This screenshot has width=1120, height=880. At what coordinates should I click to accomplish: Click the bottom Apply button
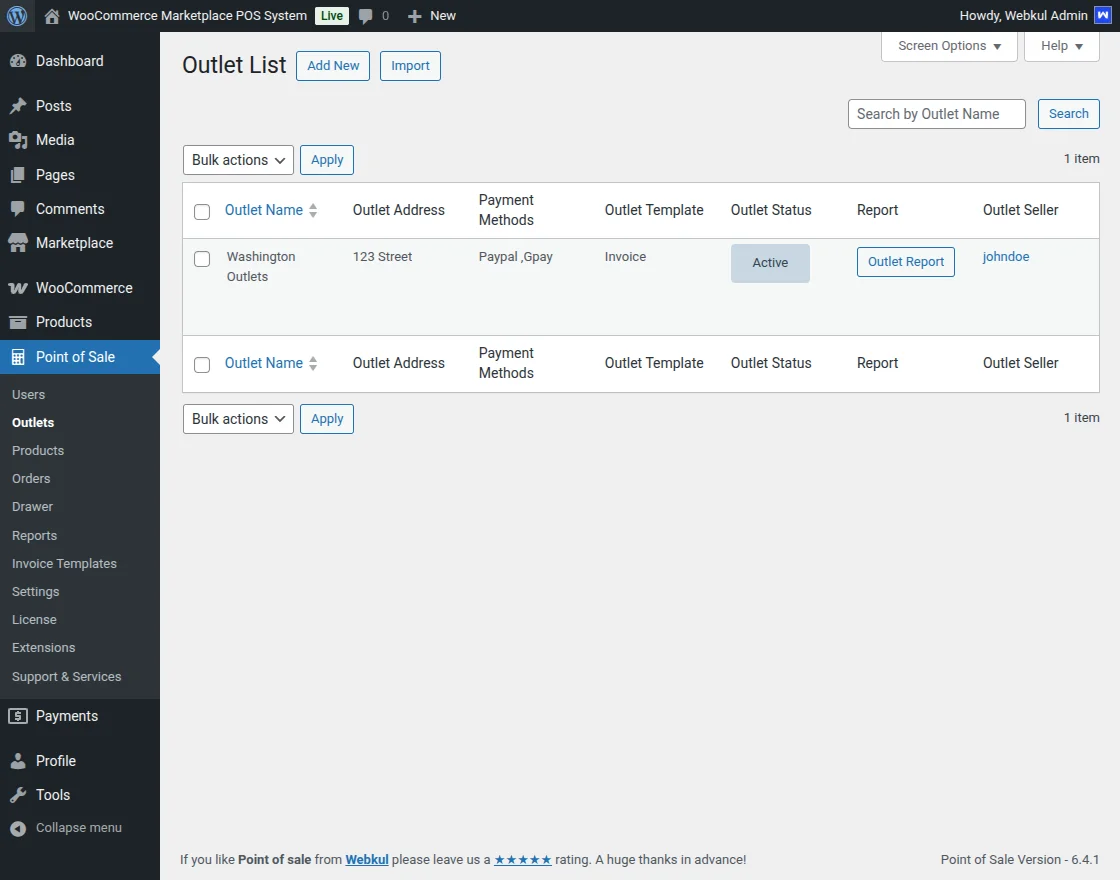[327, 419]
